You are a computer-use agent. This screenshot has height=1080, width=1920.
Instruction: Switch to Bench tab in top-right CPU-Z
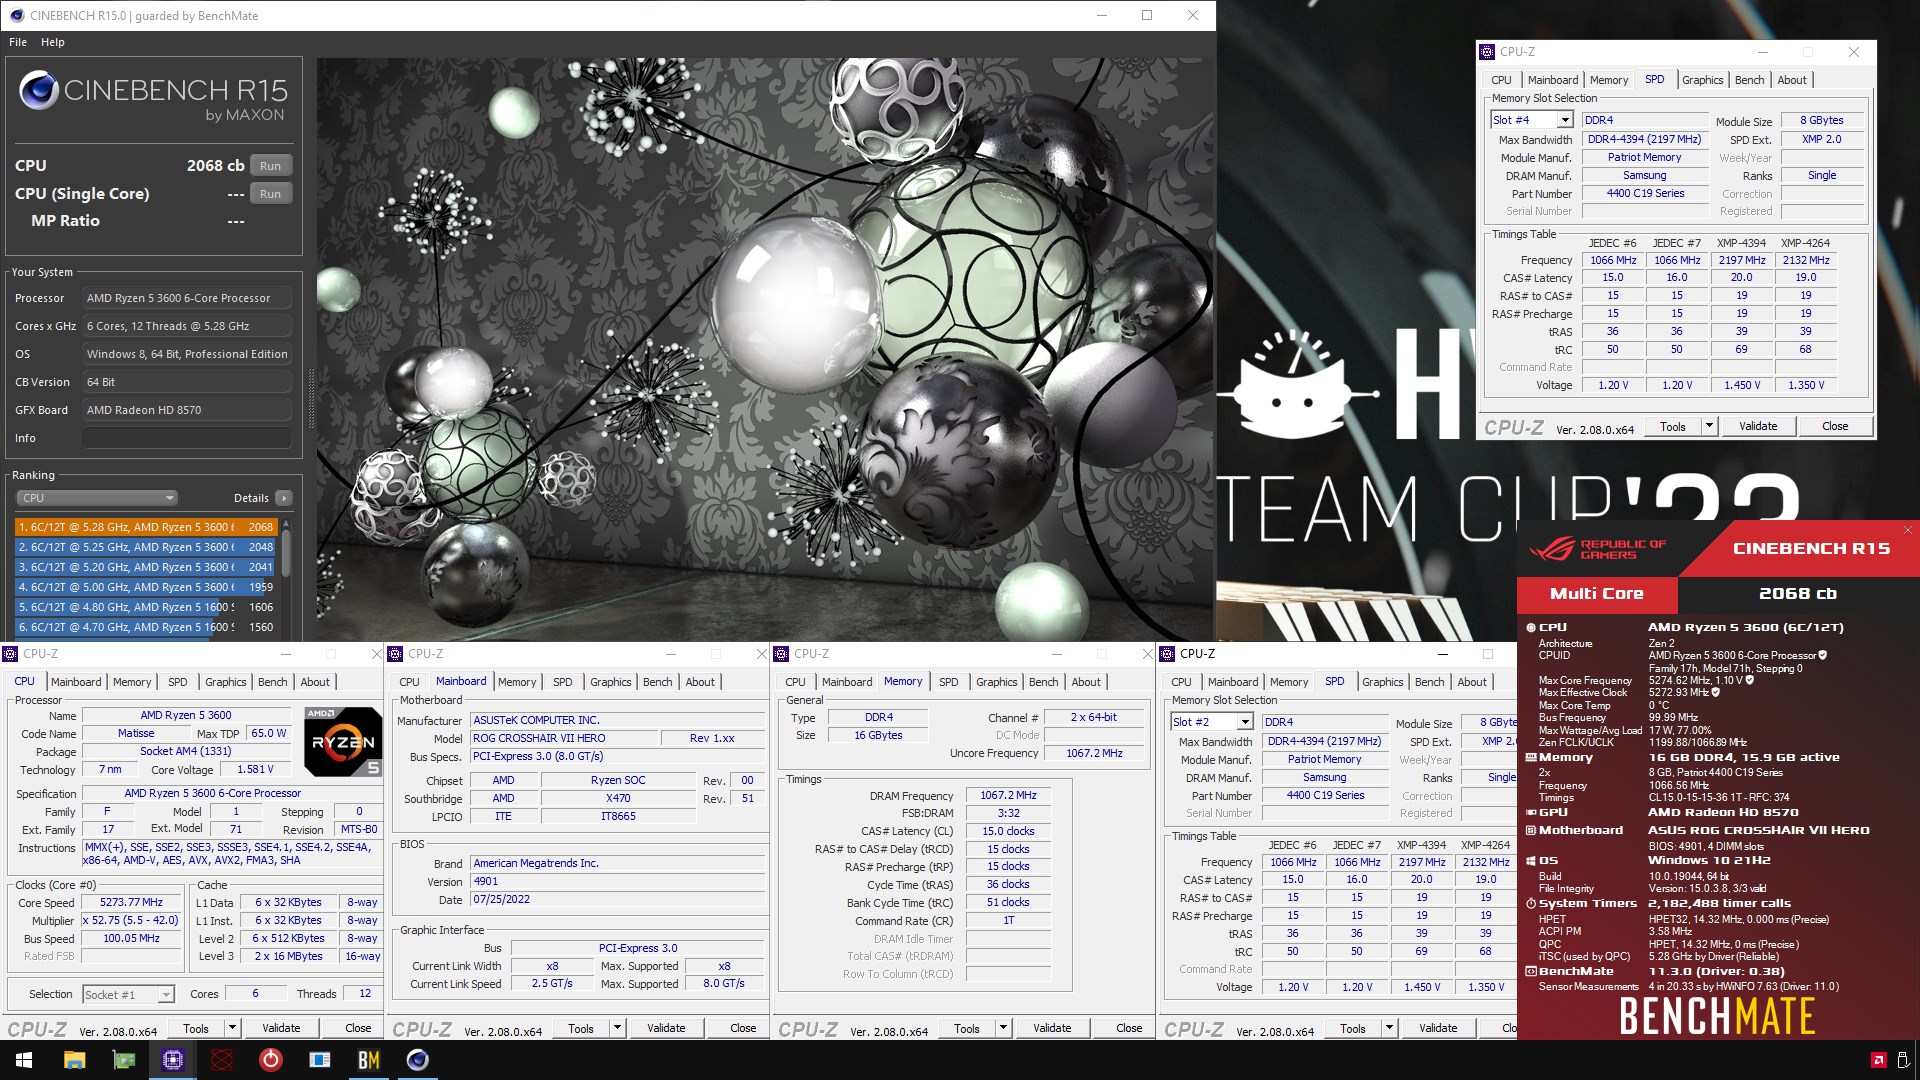(x=1749, y=80)
